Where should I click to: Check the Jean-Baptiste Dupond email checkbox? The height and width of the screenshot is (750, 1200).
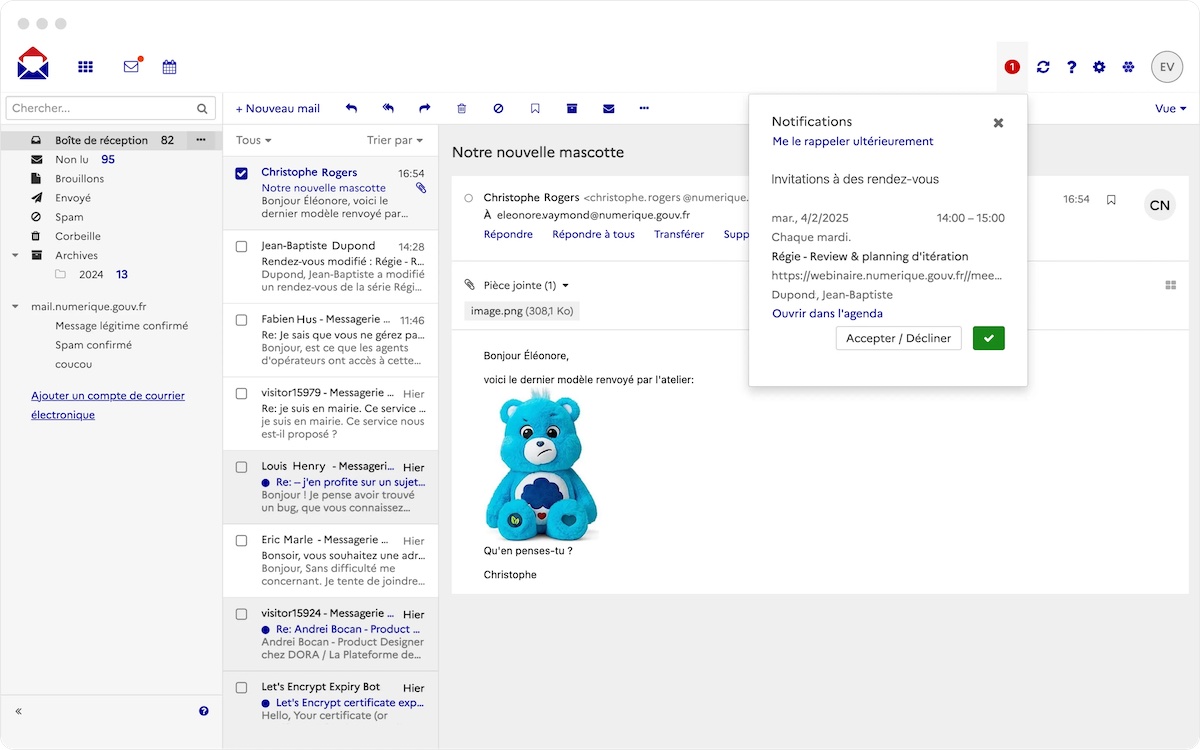coord(241,246)
